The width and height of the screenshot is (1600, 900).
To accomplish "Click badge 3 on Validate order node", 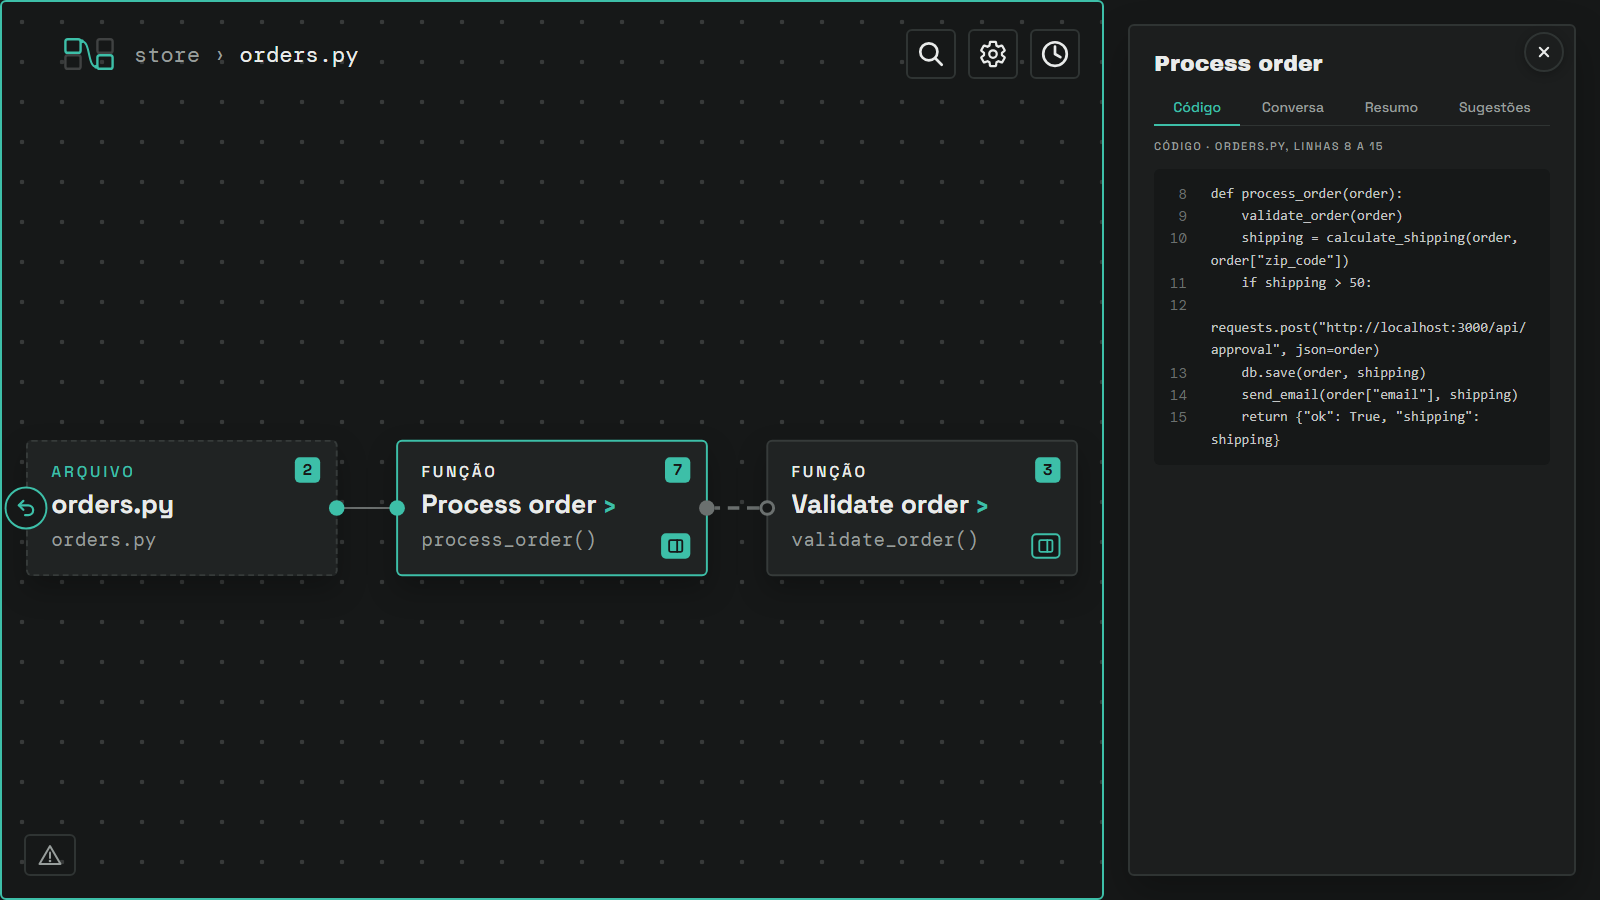I will [1047, 470].
